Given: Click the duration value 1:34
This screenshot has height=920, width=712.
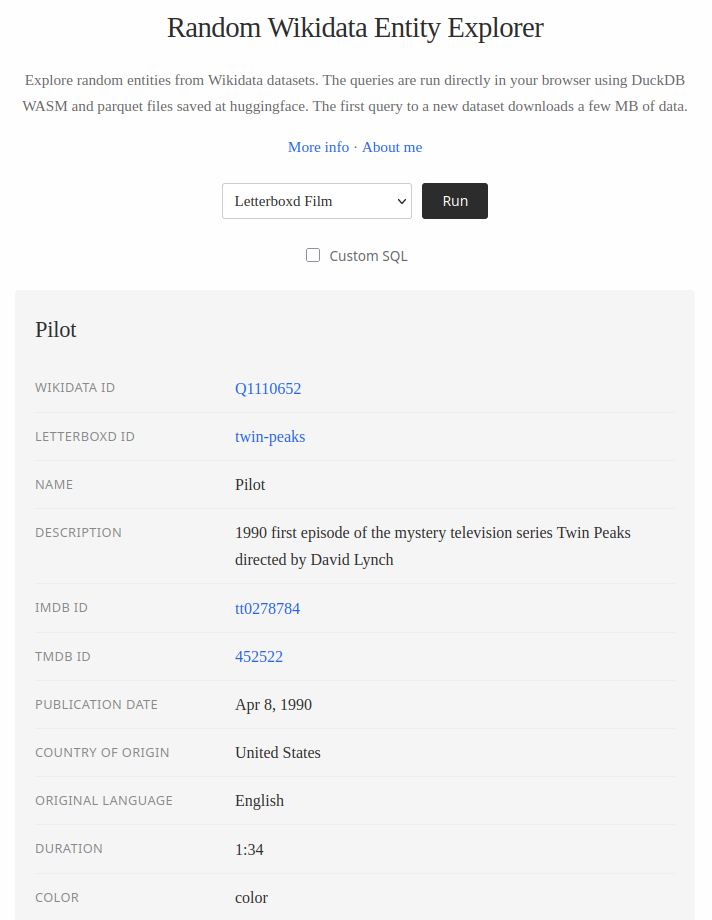Looking at the screenshot, I should click(x=248, y=848).
